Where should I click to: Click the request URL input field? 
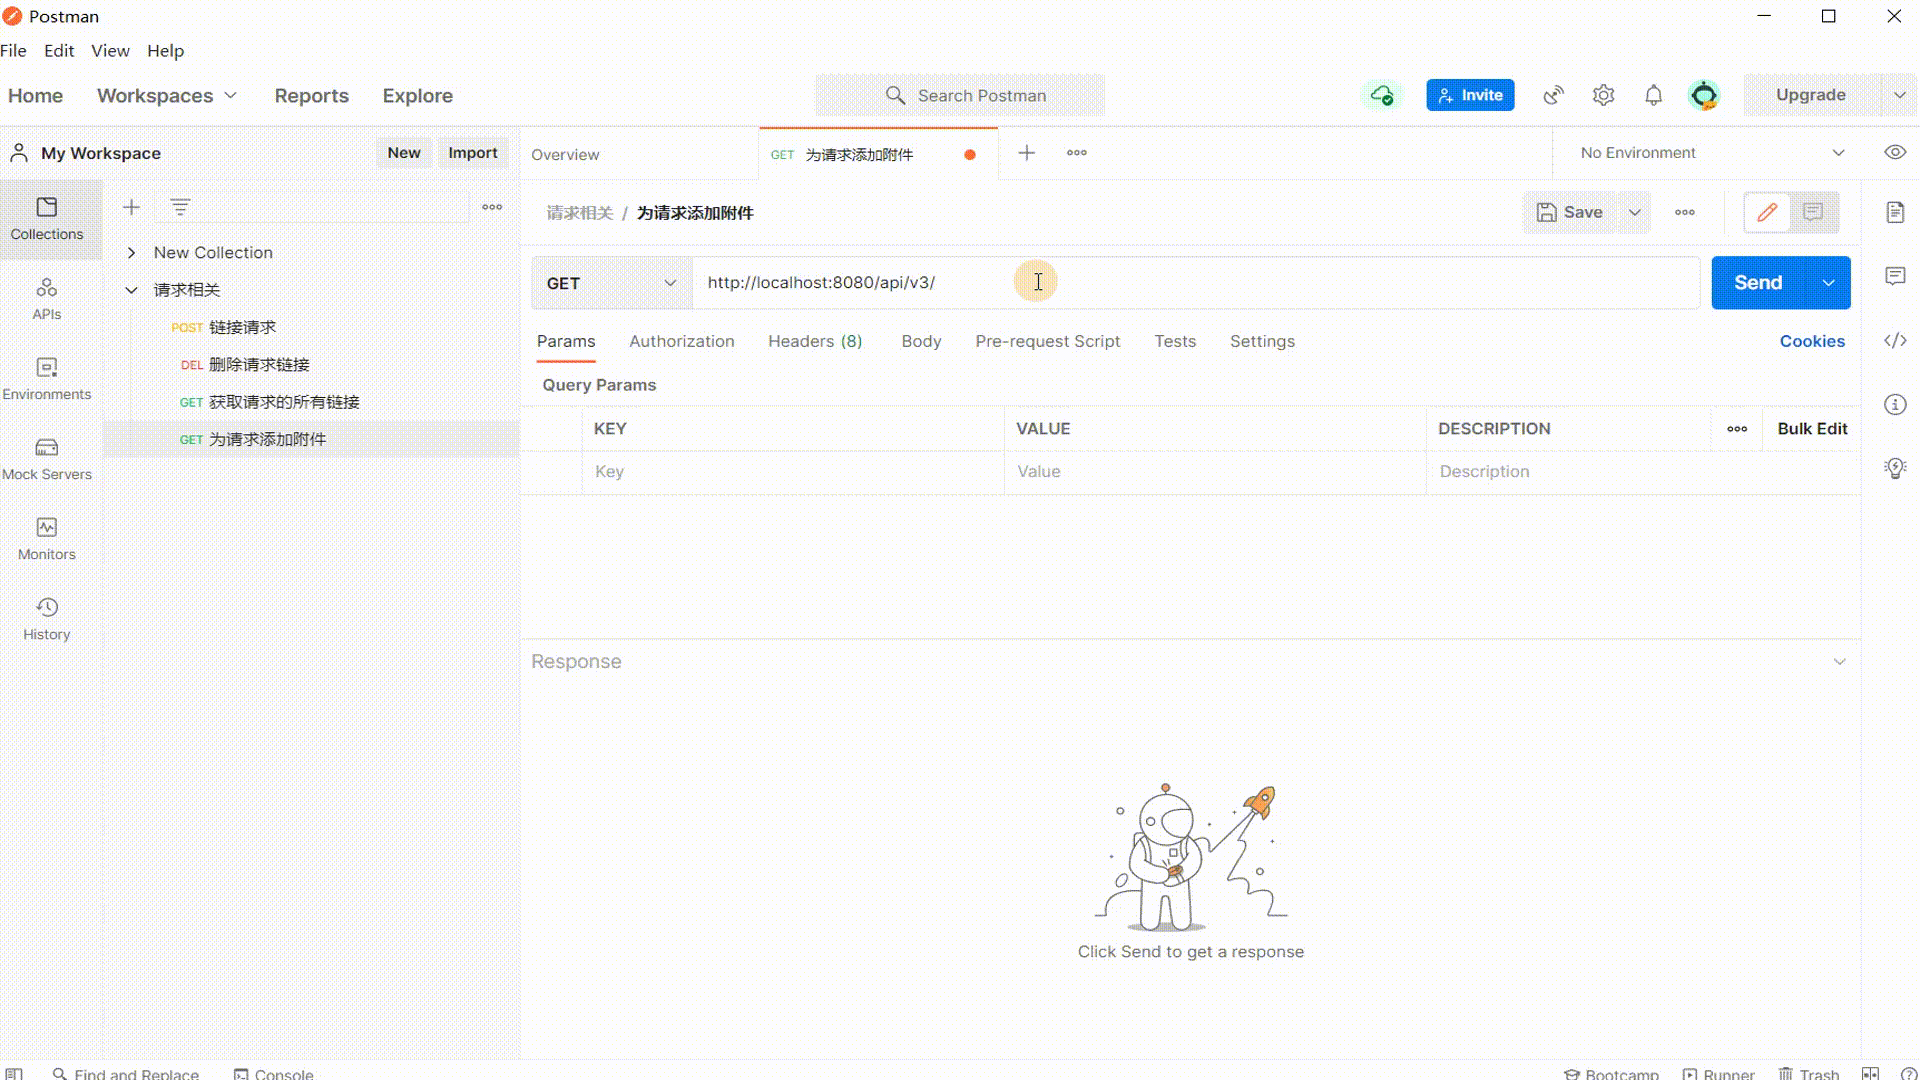[1196, 283]
